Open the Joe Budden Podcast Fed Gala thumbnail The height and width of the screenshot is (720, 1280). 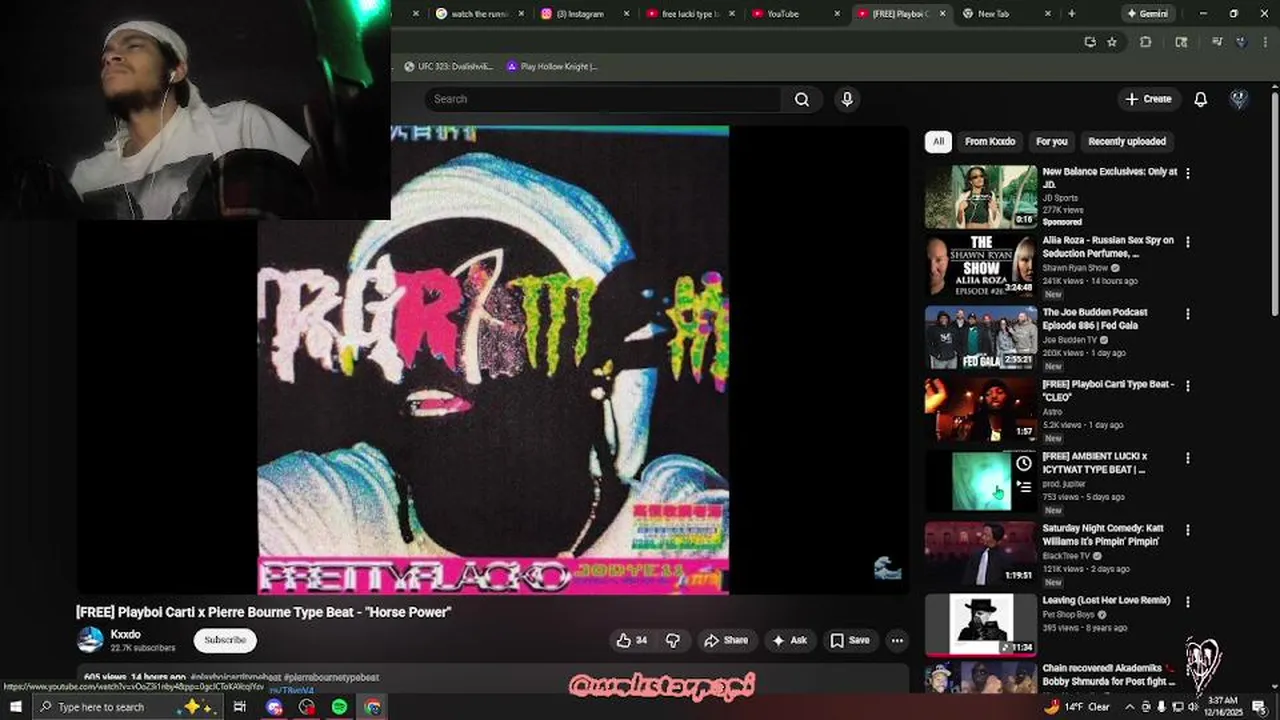click(x=981, y=338)
